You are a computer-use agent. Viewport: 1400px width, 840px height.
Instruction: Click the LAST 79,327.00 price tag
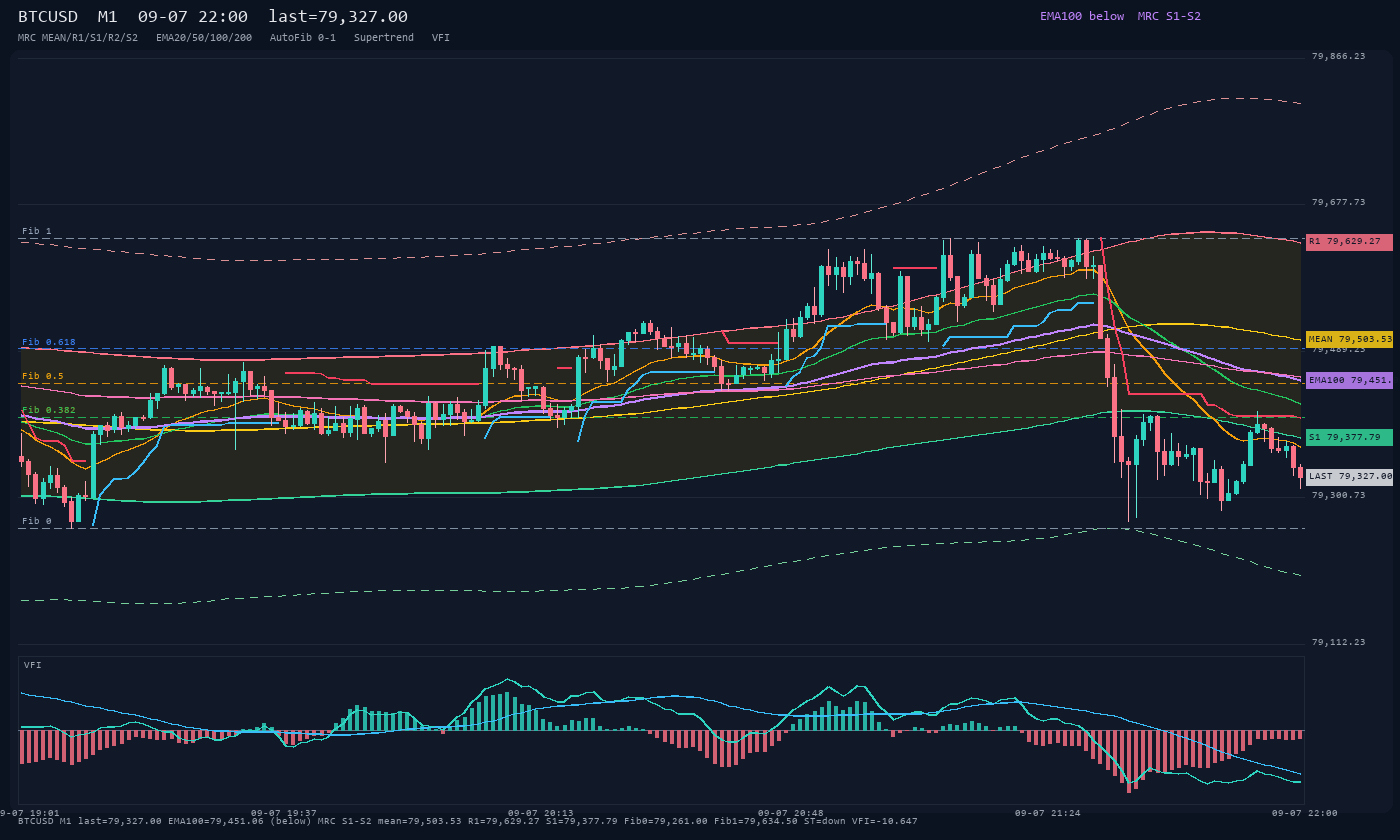coord(1349,477)
